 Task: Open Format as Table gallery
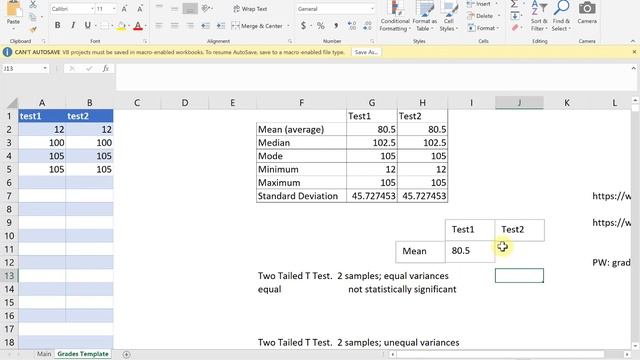[424, 16]
